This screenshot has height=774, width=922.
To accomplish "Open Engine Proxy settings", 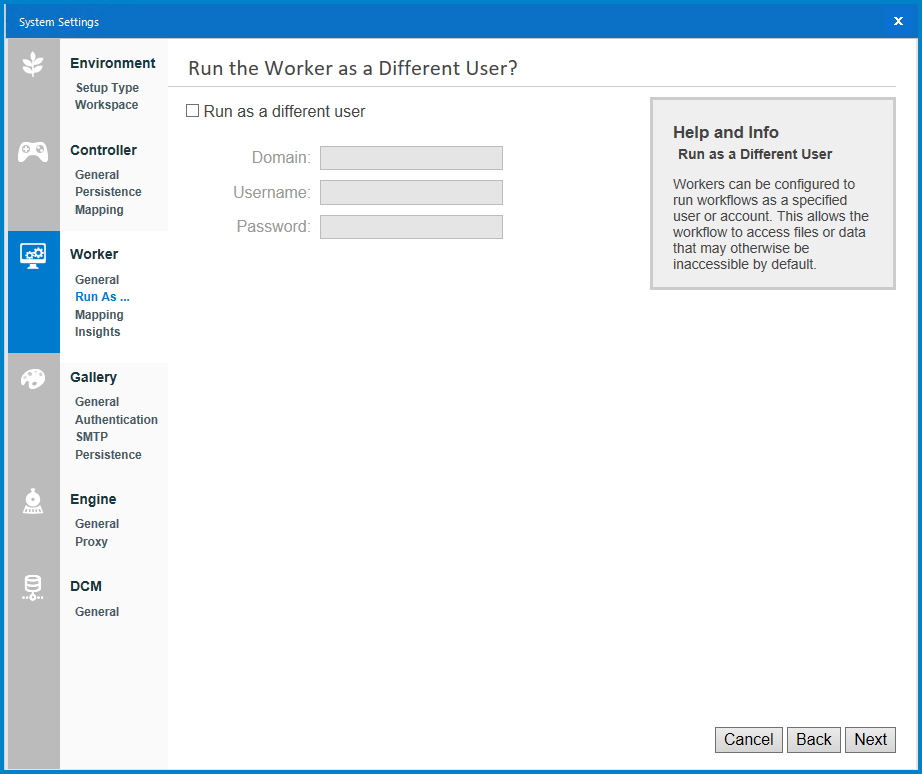I will click(x=90, y=541).
